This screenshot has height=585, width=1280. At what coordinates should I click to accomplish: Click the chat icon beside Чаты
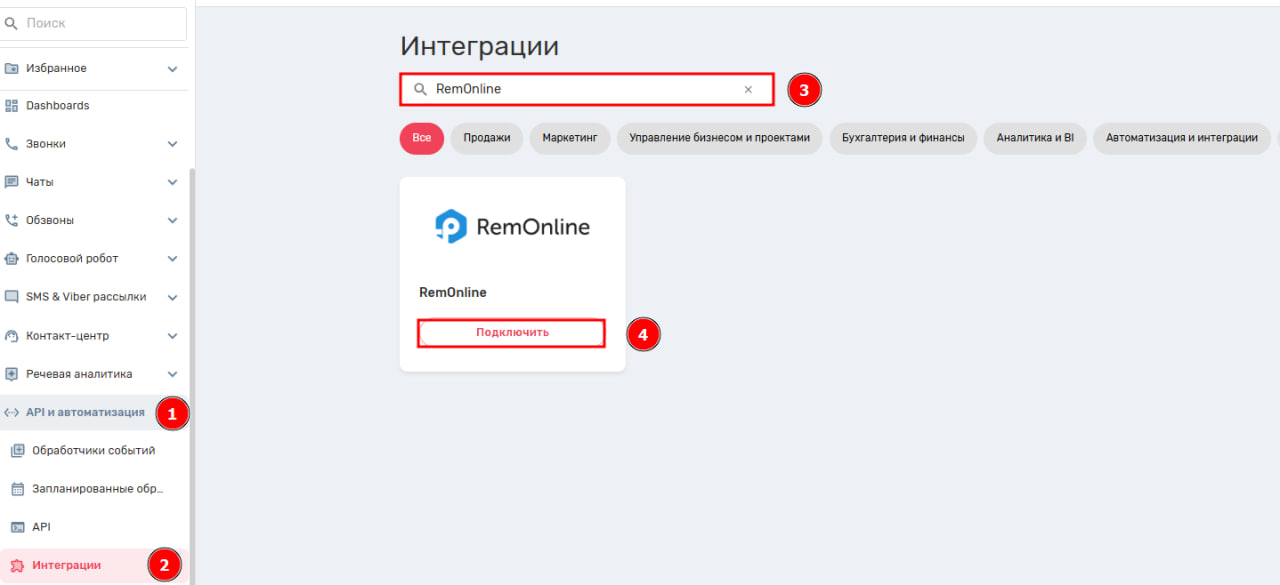tap(12, 182)
